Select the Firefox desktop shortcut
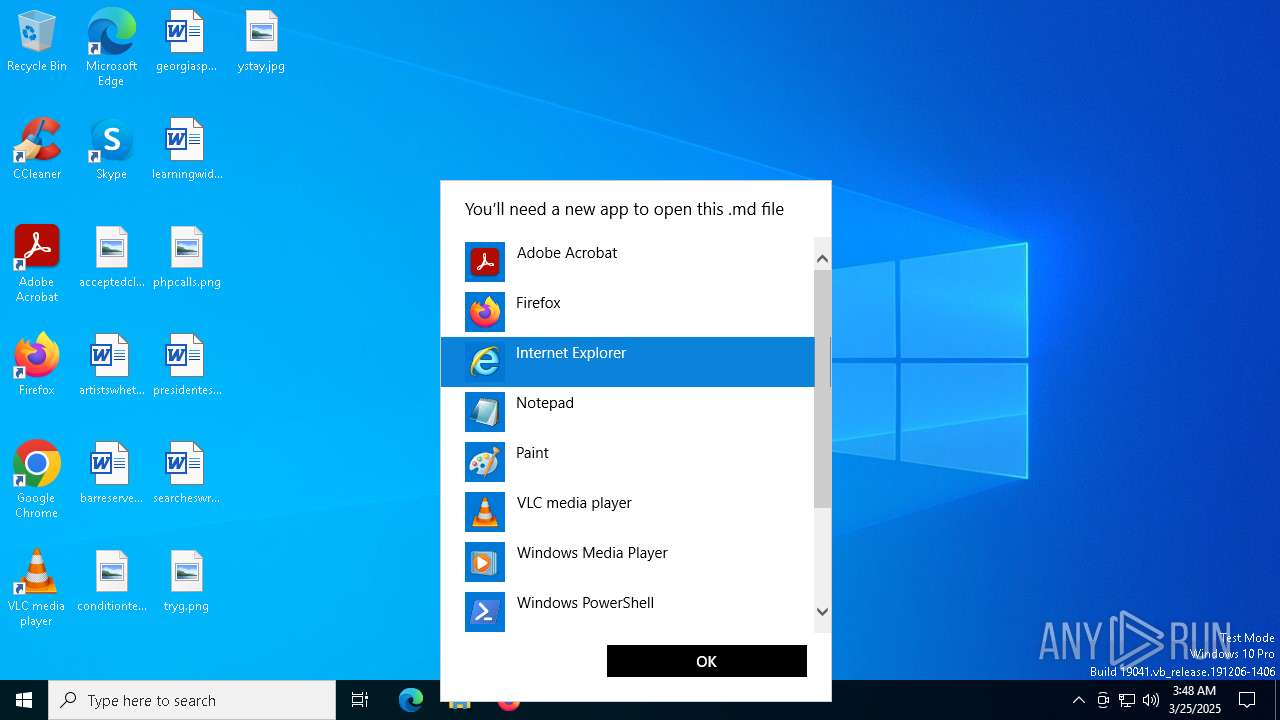This screenshot has height=720, width=1280. 37,365
